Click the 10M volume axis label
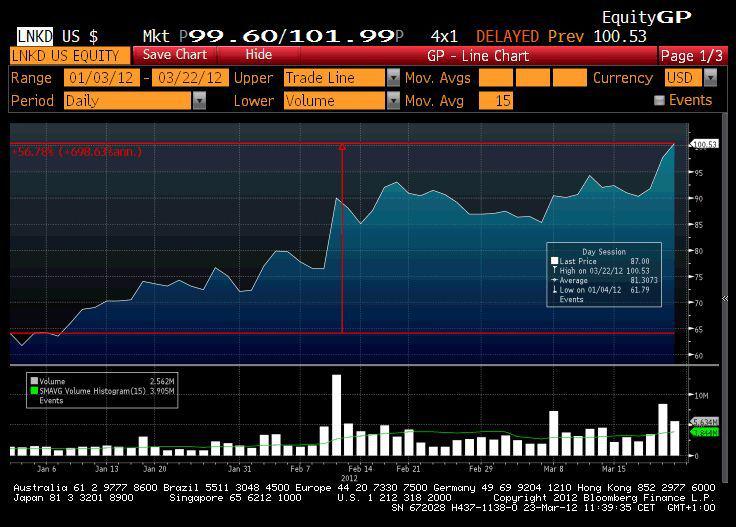The width and height of the screenshot is (736, 527). [701, 396]
